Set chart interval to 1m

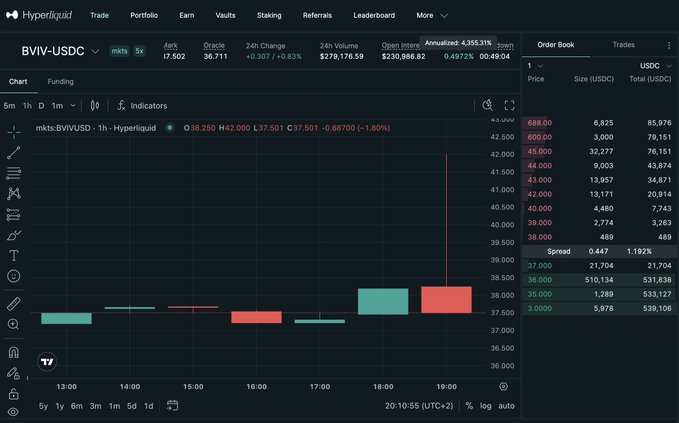tap(57, 106)
